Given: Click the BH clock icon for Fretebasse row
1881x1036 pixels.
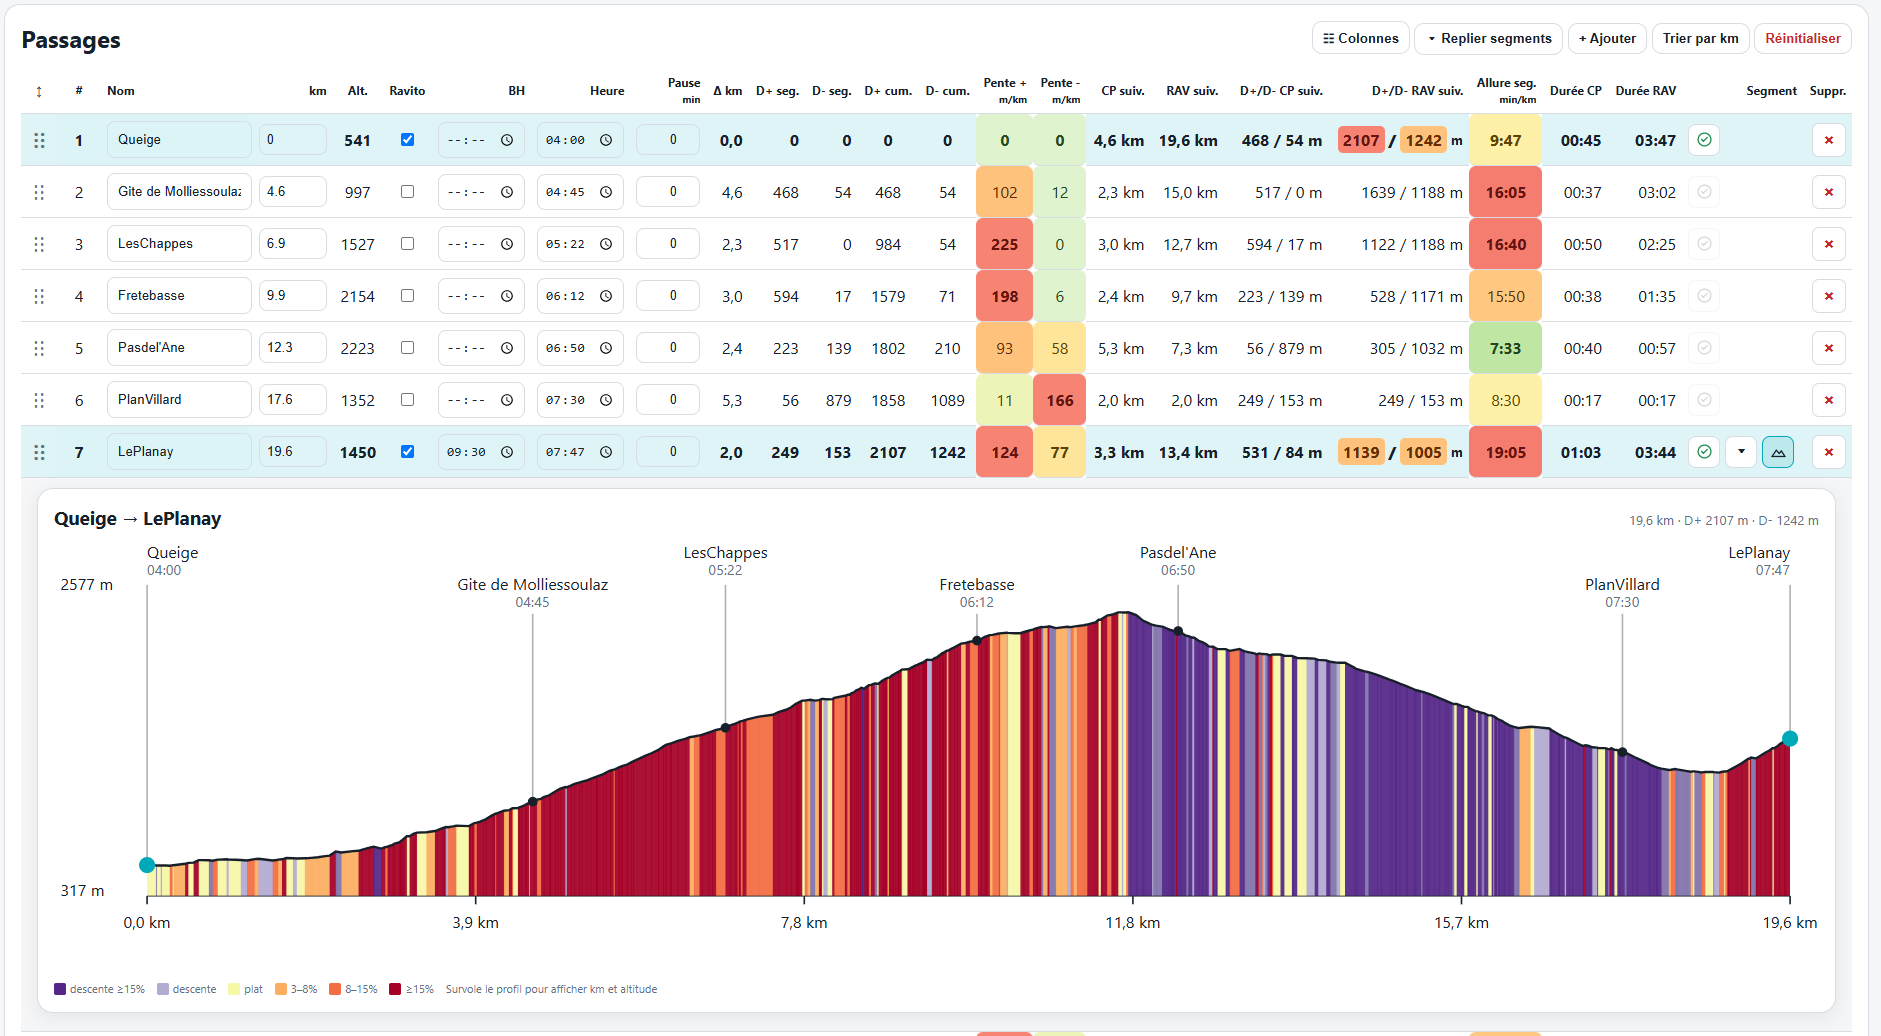Looking at the screenshot, I should (x=507, y=296).
